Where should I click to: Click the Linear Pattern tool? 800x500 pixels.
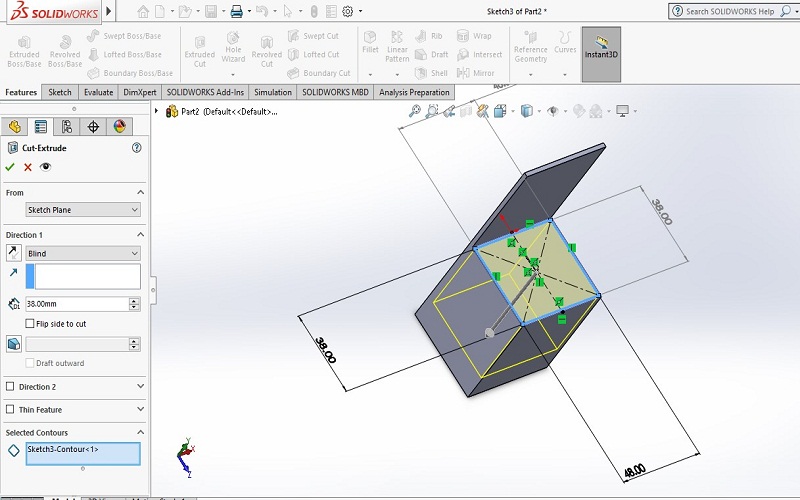point(397,46)
